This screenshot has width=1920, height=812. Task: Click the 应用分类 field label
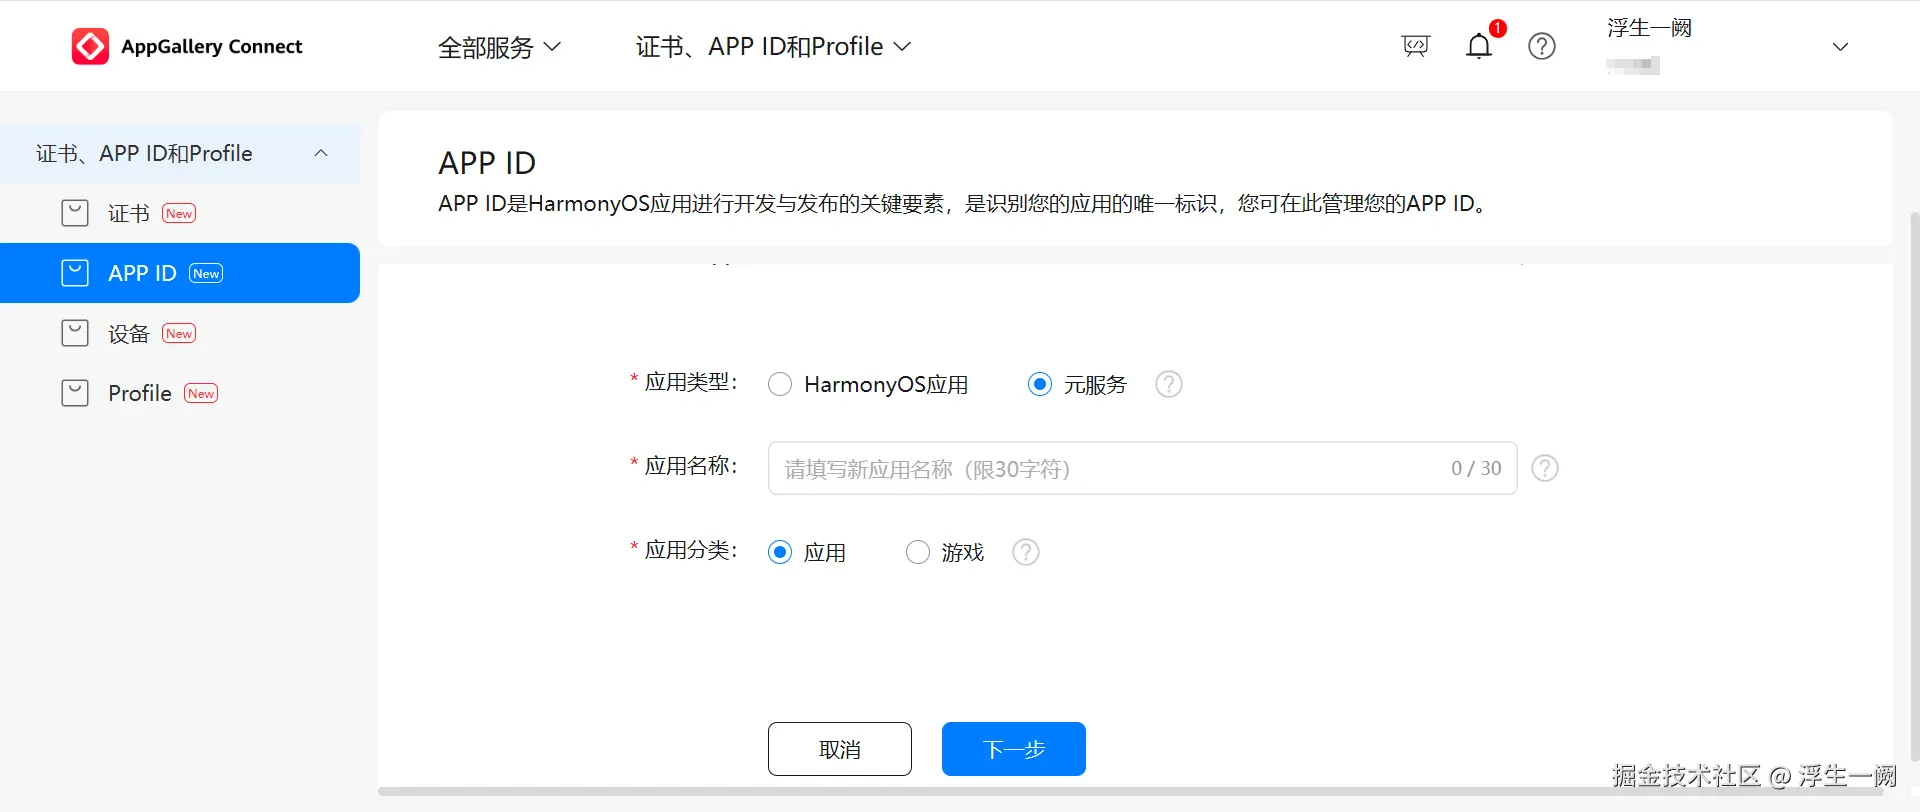point(691,550)
